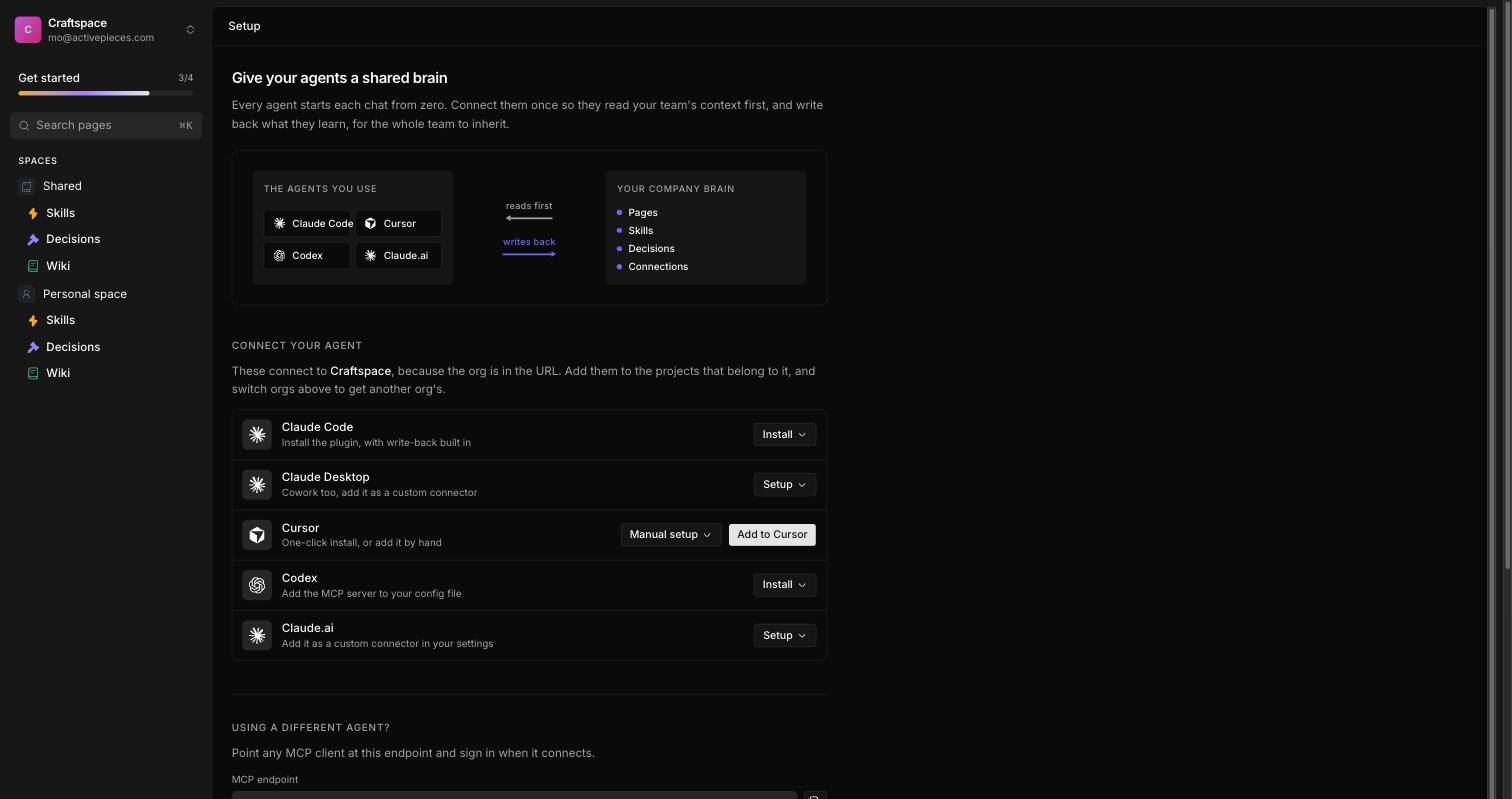1512x799 pixels.
Task: Expand the Cursor Manual setup dropdown
Action: click(671, 534)
